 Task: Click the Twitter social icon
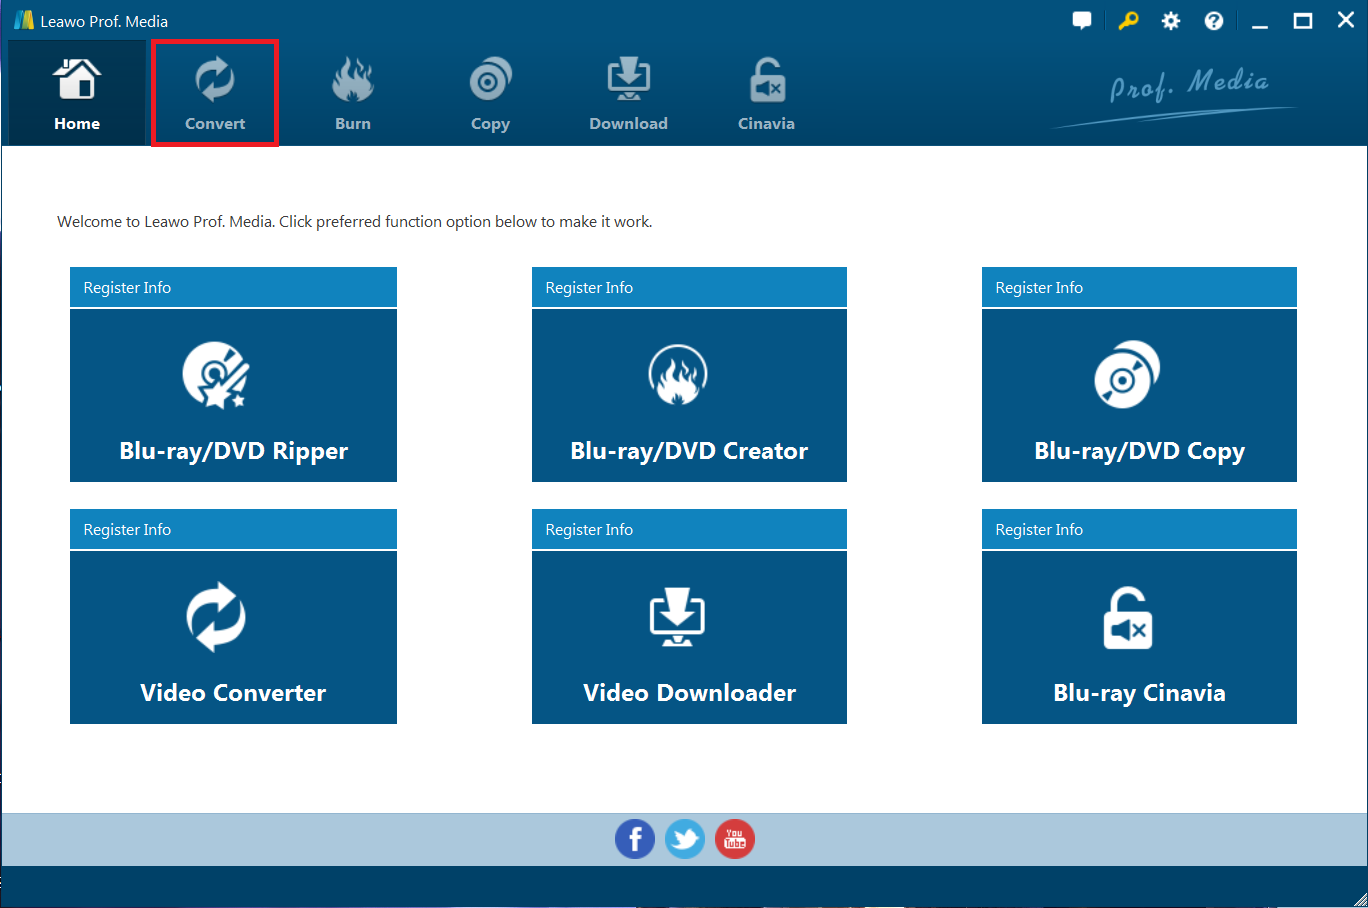click(685, 839)
